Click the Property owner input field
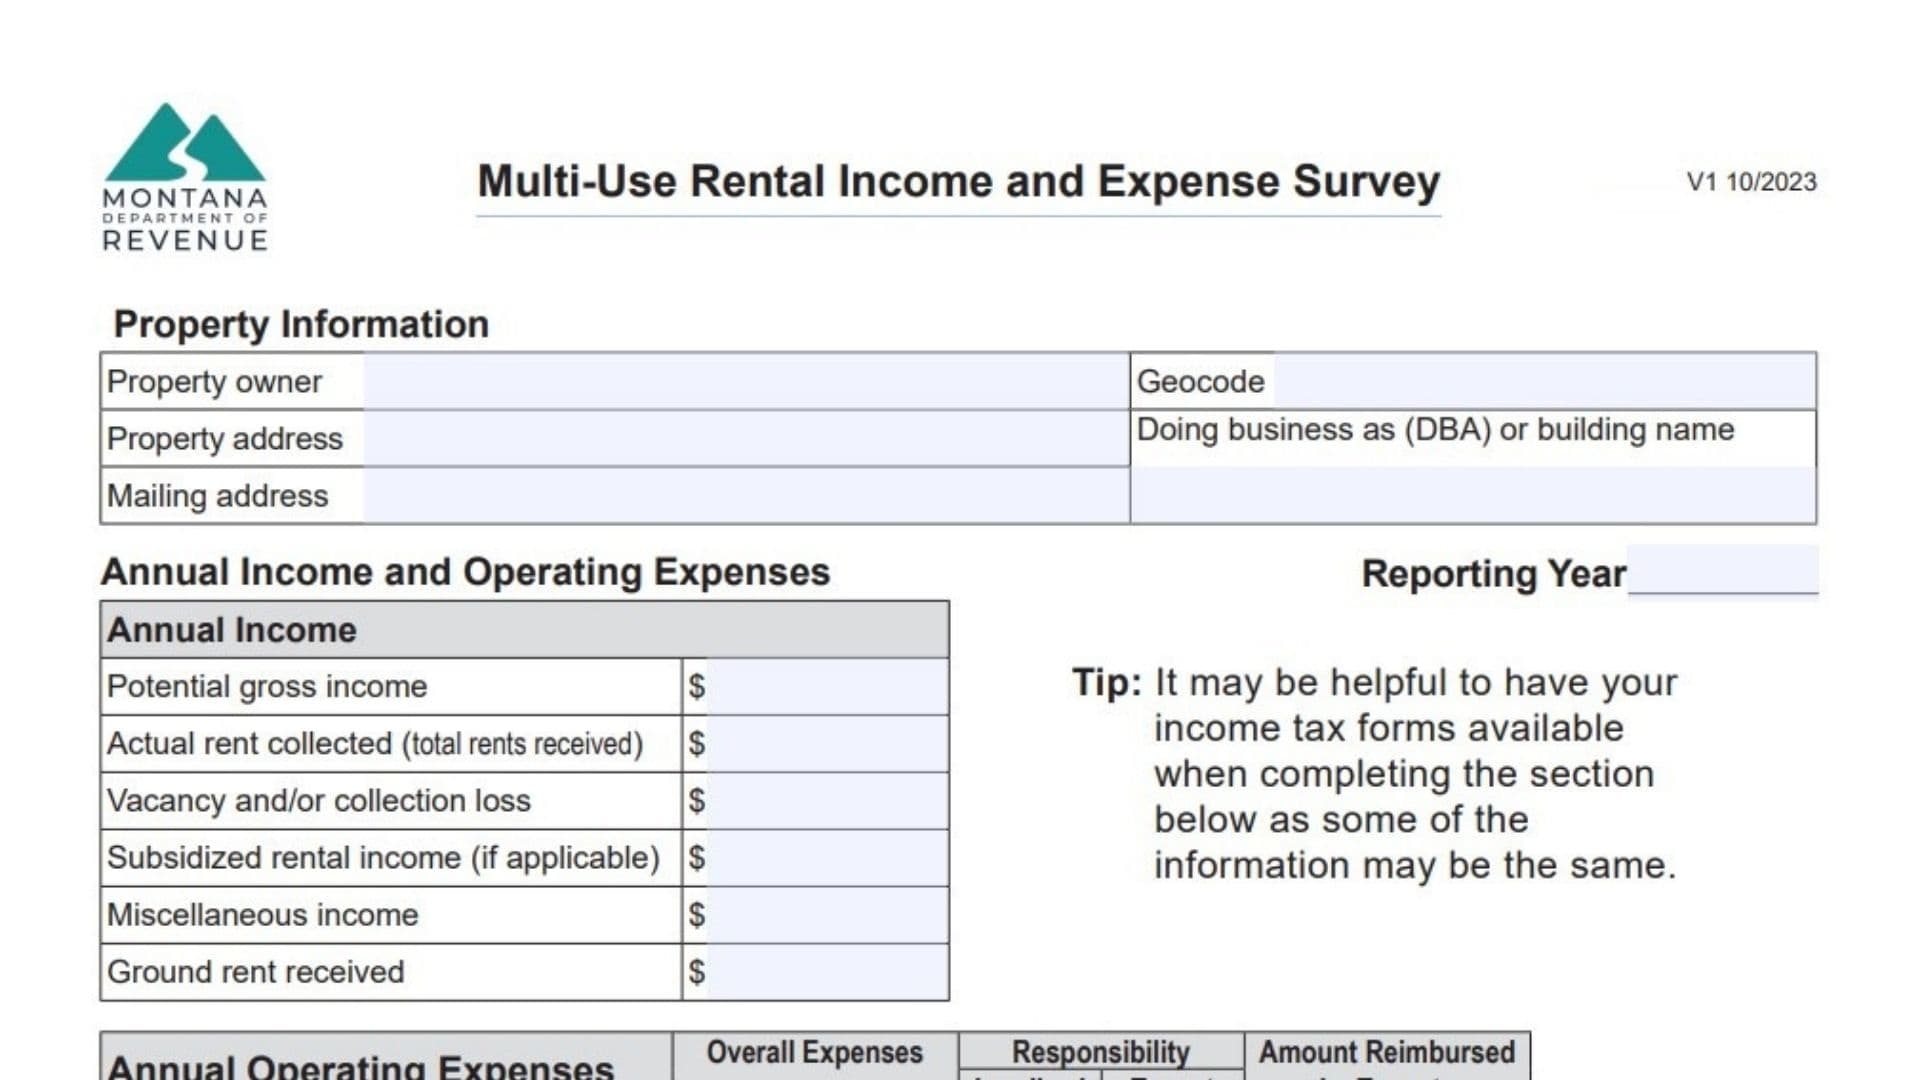The height and width of the screenshot is (1080, 1920). click(745, 382)
